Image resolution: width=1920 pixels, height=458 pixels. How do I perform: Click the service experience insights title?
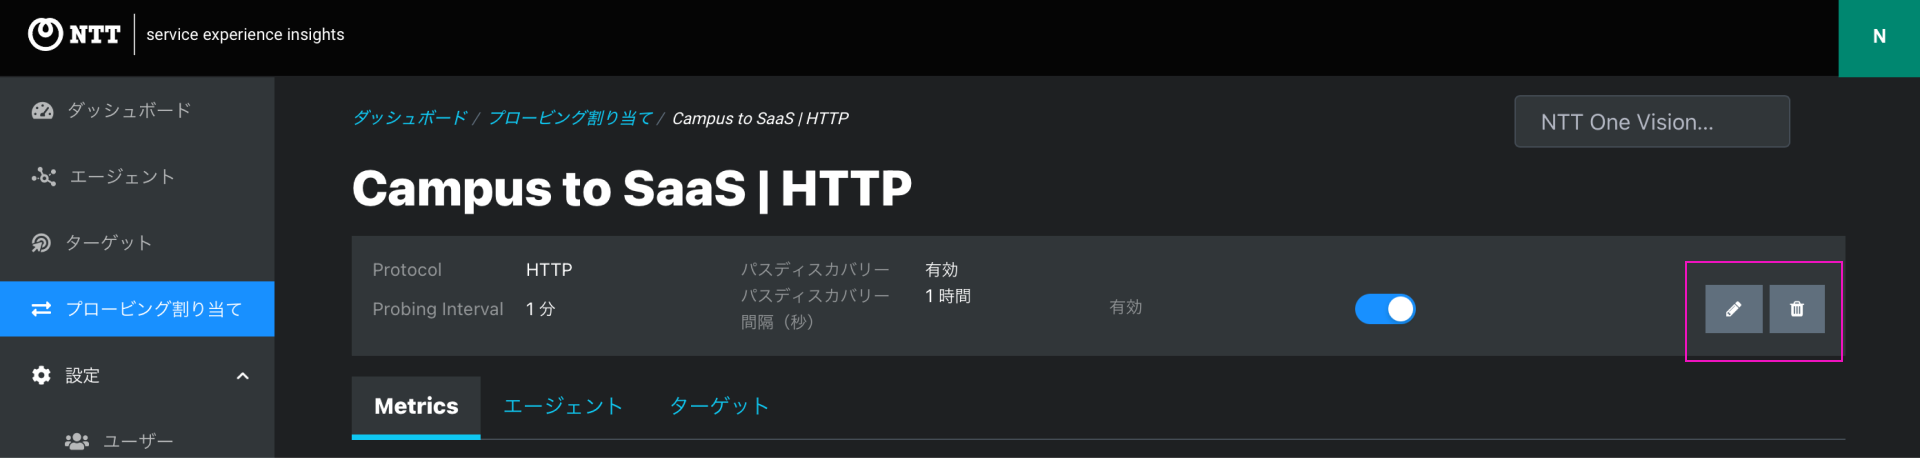(245, 34)
